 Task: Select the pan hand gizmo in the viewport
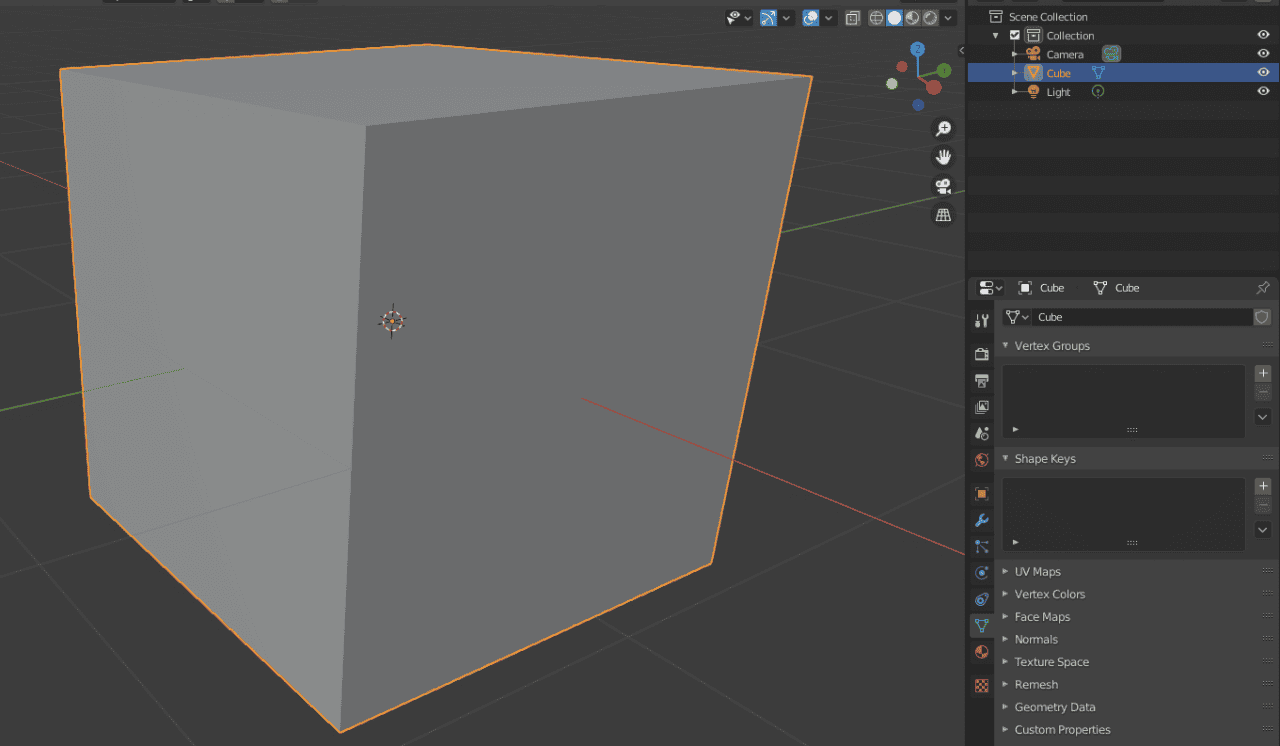click(x=941, y=156)
